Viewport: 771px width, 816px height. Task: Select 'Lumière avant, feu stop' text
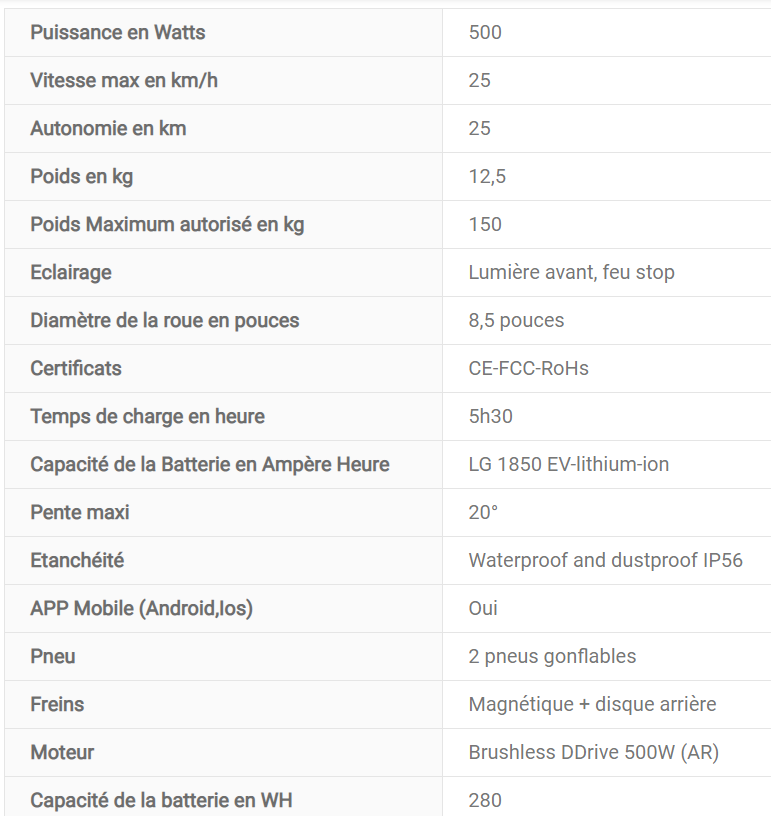click(x=571, y=273)
